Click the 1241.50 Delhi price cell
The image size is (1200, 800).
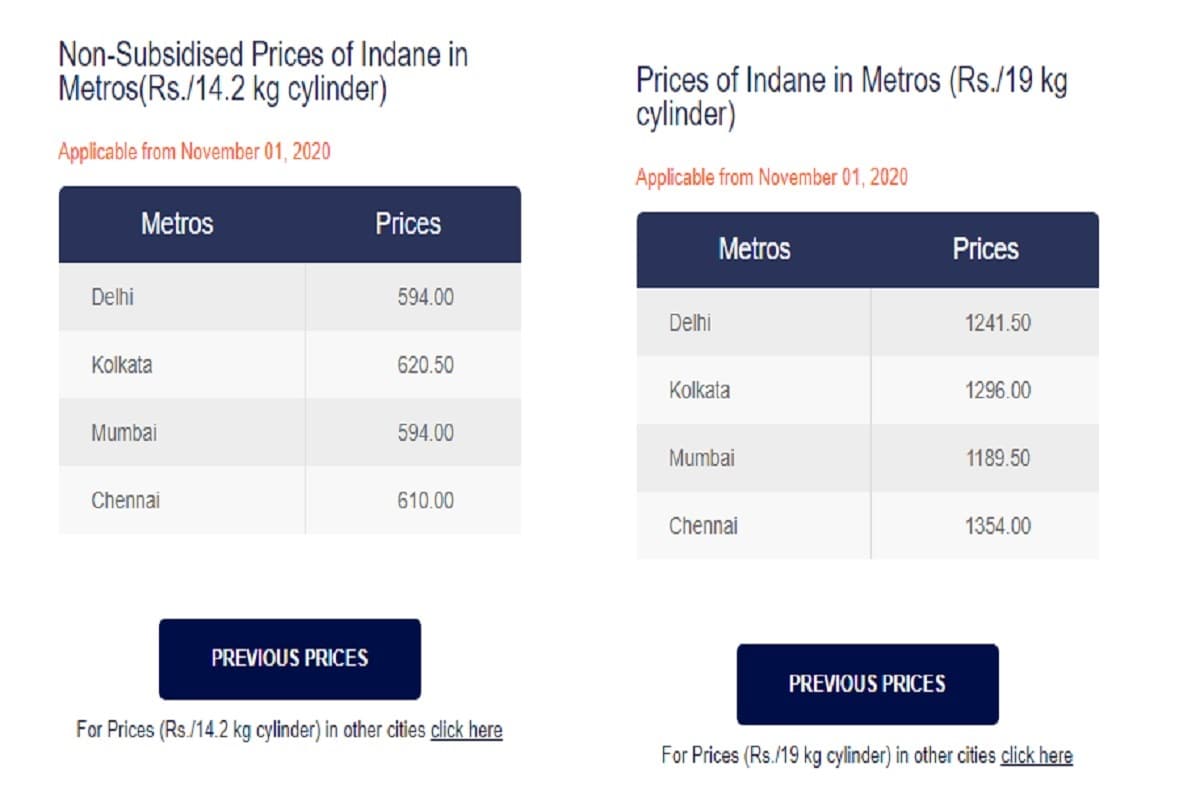pos(985,323)
